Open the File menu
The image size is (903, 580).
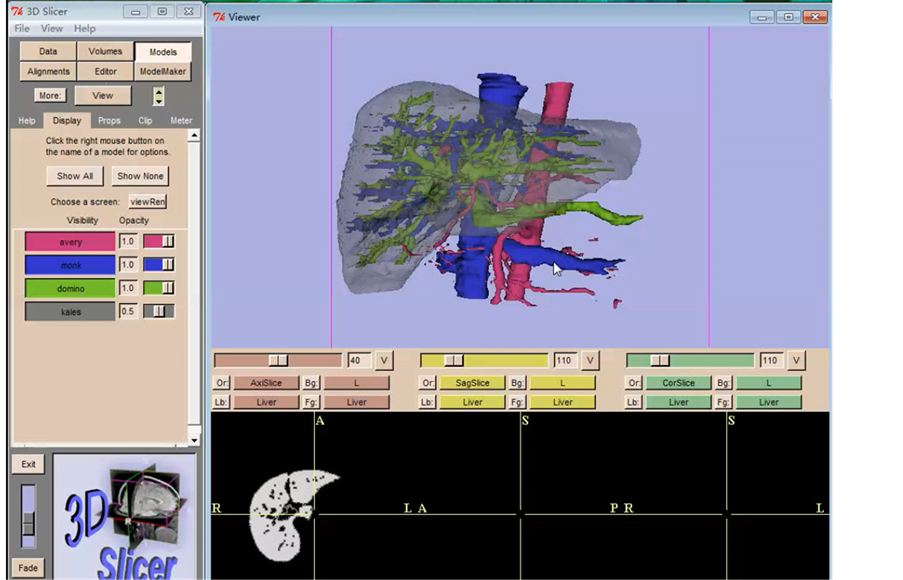tap(22, 29)
